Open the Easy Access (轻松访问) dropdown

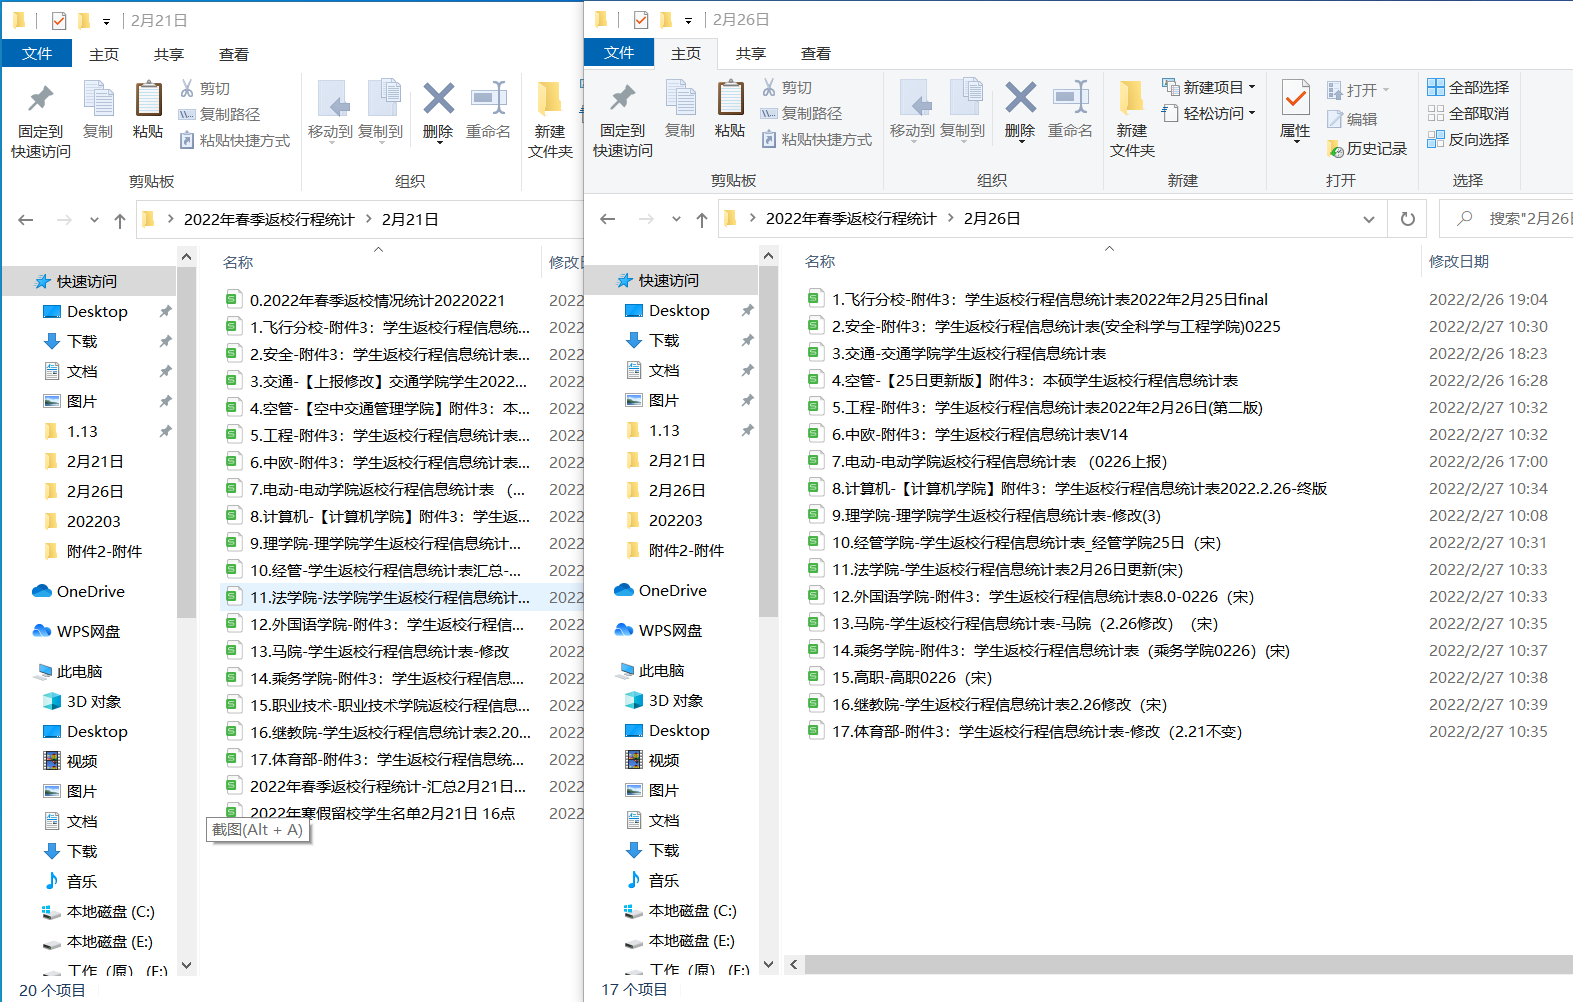tap(1210, 113)
